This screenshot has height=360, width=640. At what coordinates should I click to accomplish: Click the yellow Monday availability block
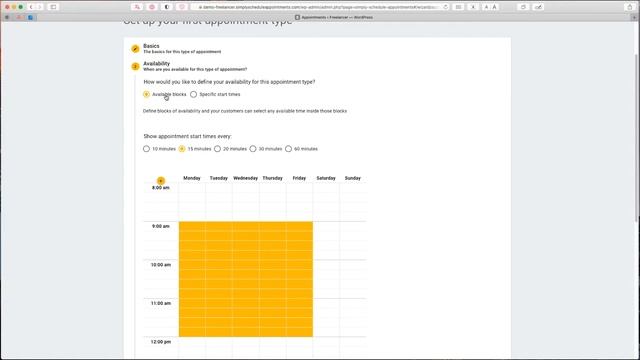coord(192,279)
